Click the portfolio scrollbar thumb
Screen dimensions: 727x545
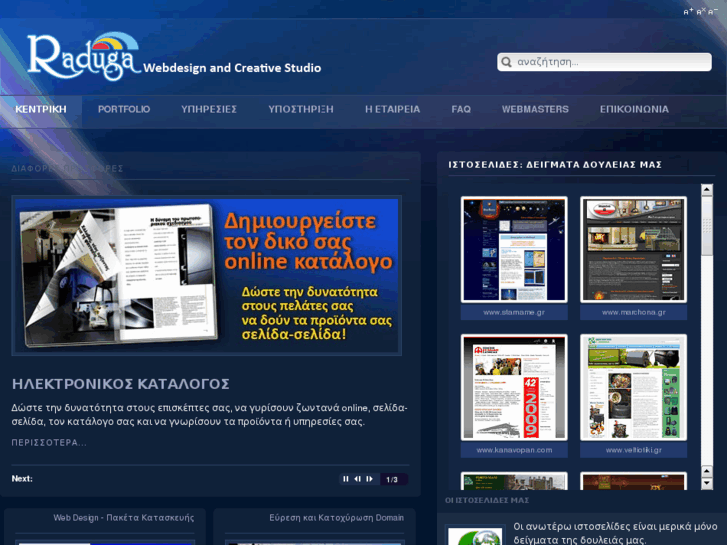pyautogui.click(x=707, y=225)
